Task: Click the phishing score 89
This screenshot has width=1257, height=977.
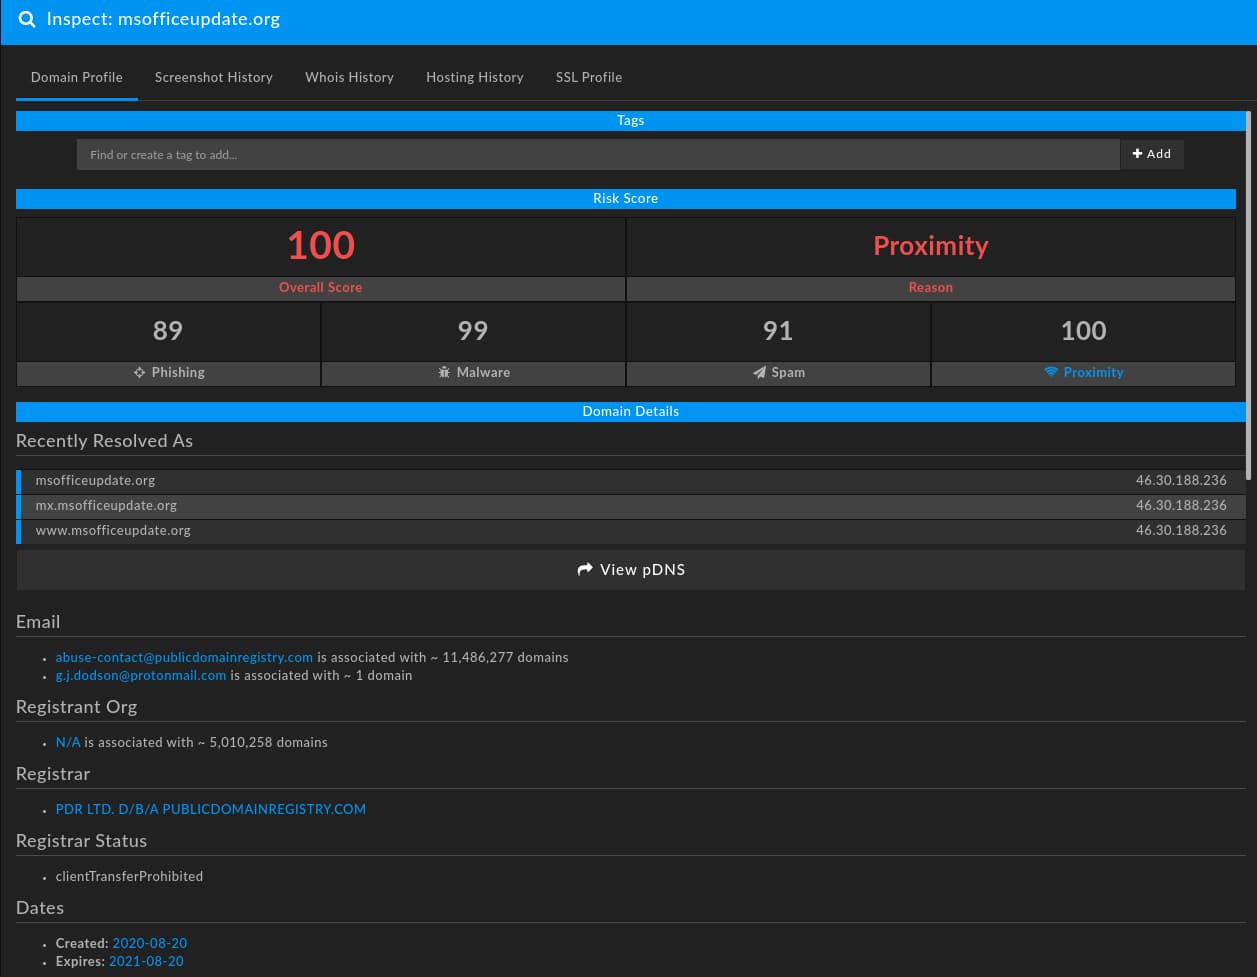Action: [x=168, y=331]
